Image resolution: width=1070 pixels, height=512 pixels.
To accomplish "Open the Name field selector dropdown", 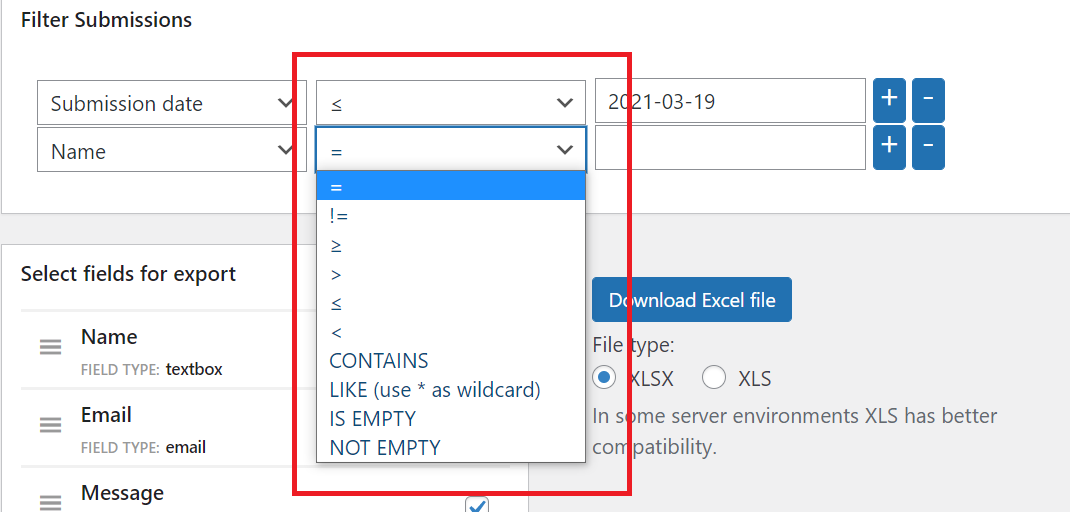I will (x=171, y=151).
